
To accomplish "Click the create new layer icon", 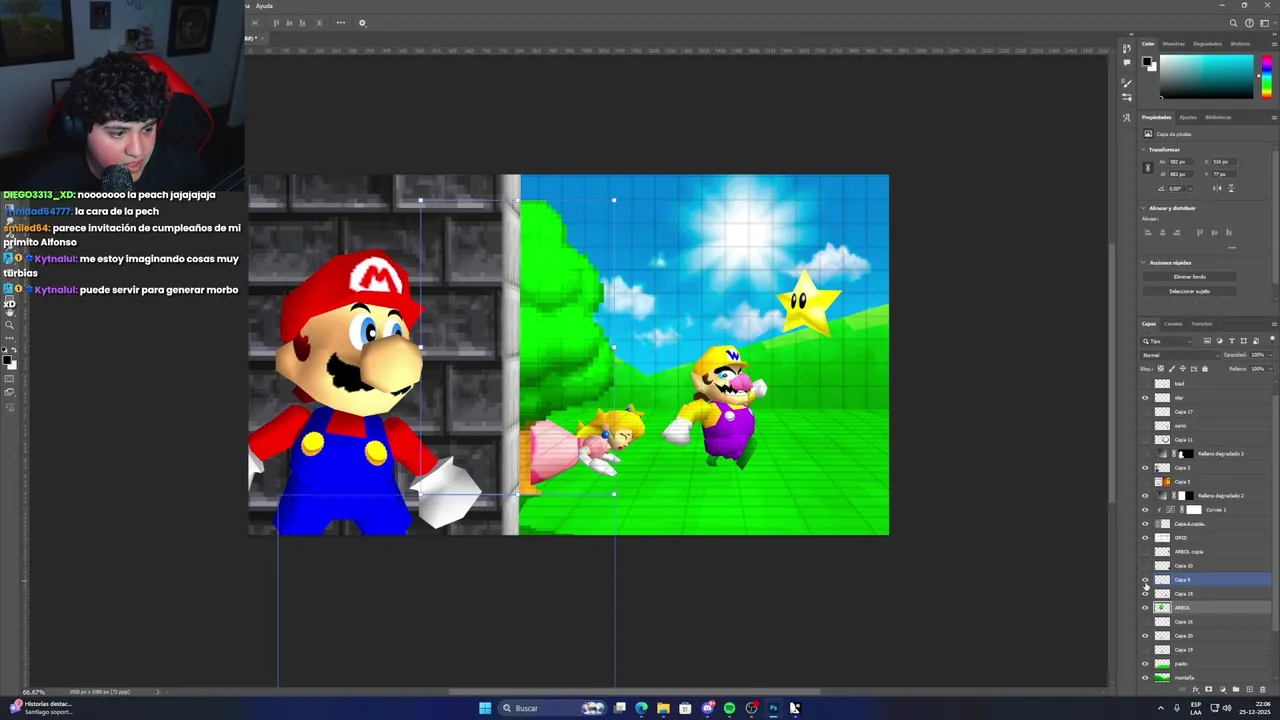I will (1249, 689).
